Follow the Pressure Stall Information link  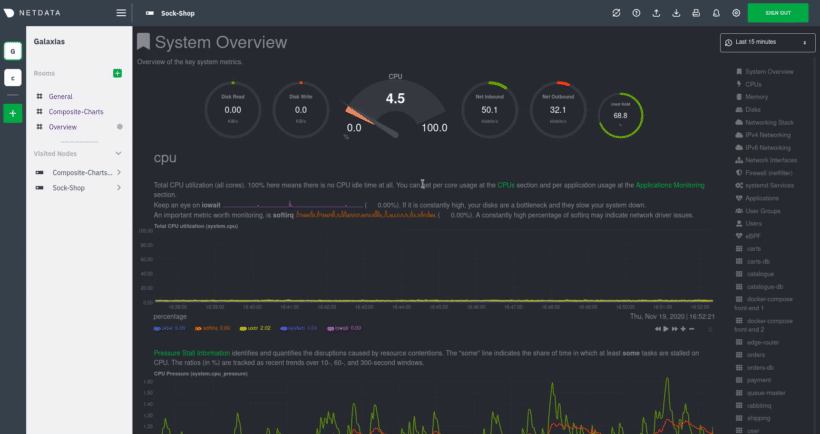pyautogui.click(x=191, y=353)
